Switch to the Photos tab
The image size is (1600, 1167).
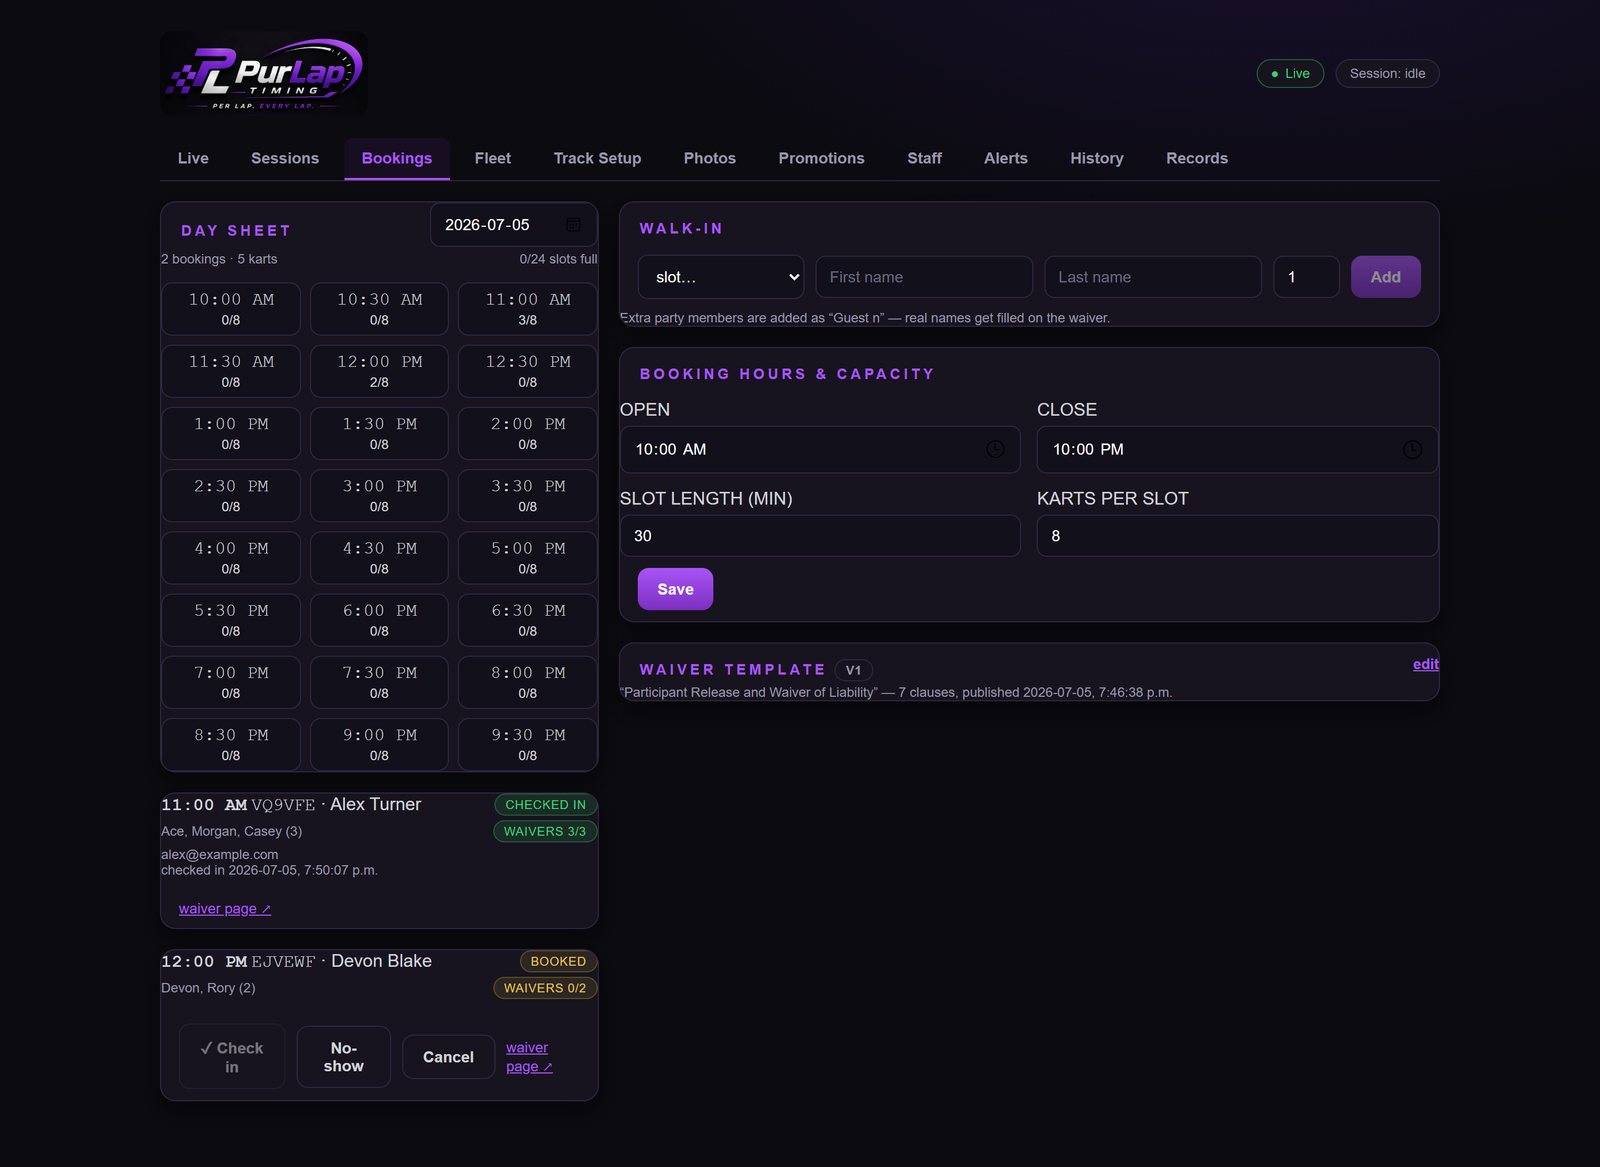(x=710, y=158)
